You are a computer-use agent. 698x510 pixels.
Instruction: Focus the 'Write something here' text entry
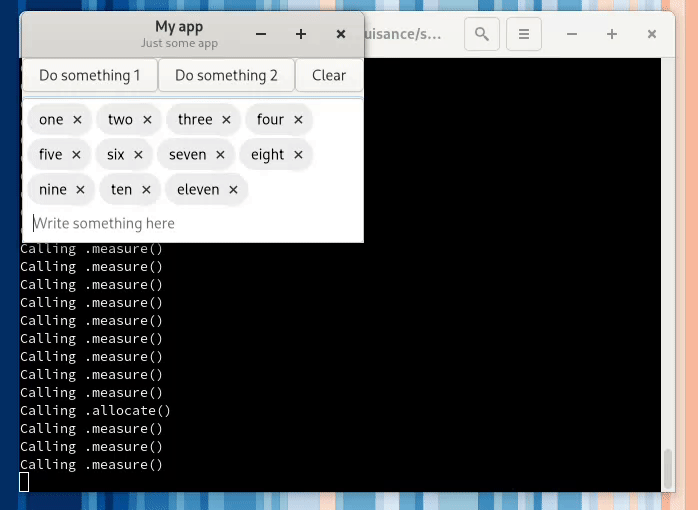click(x=190, y=223)
